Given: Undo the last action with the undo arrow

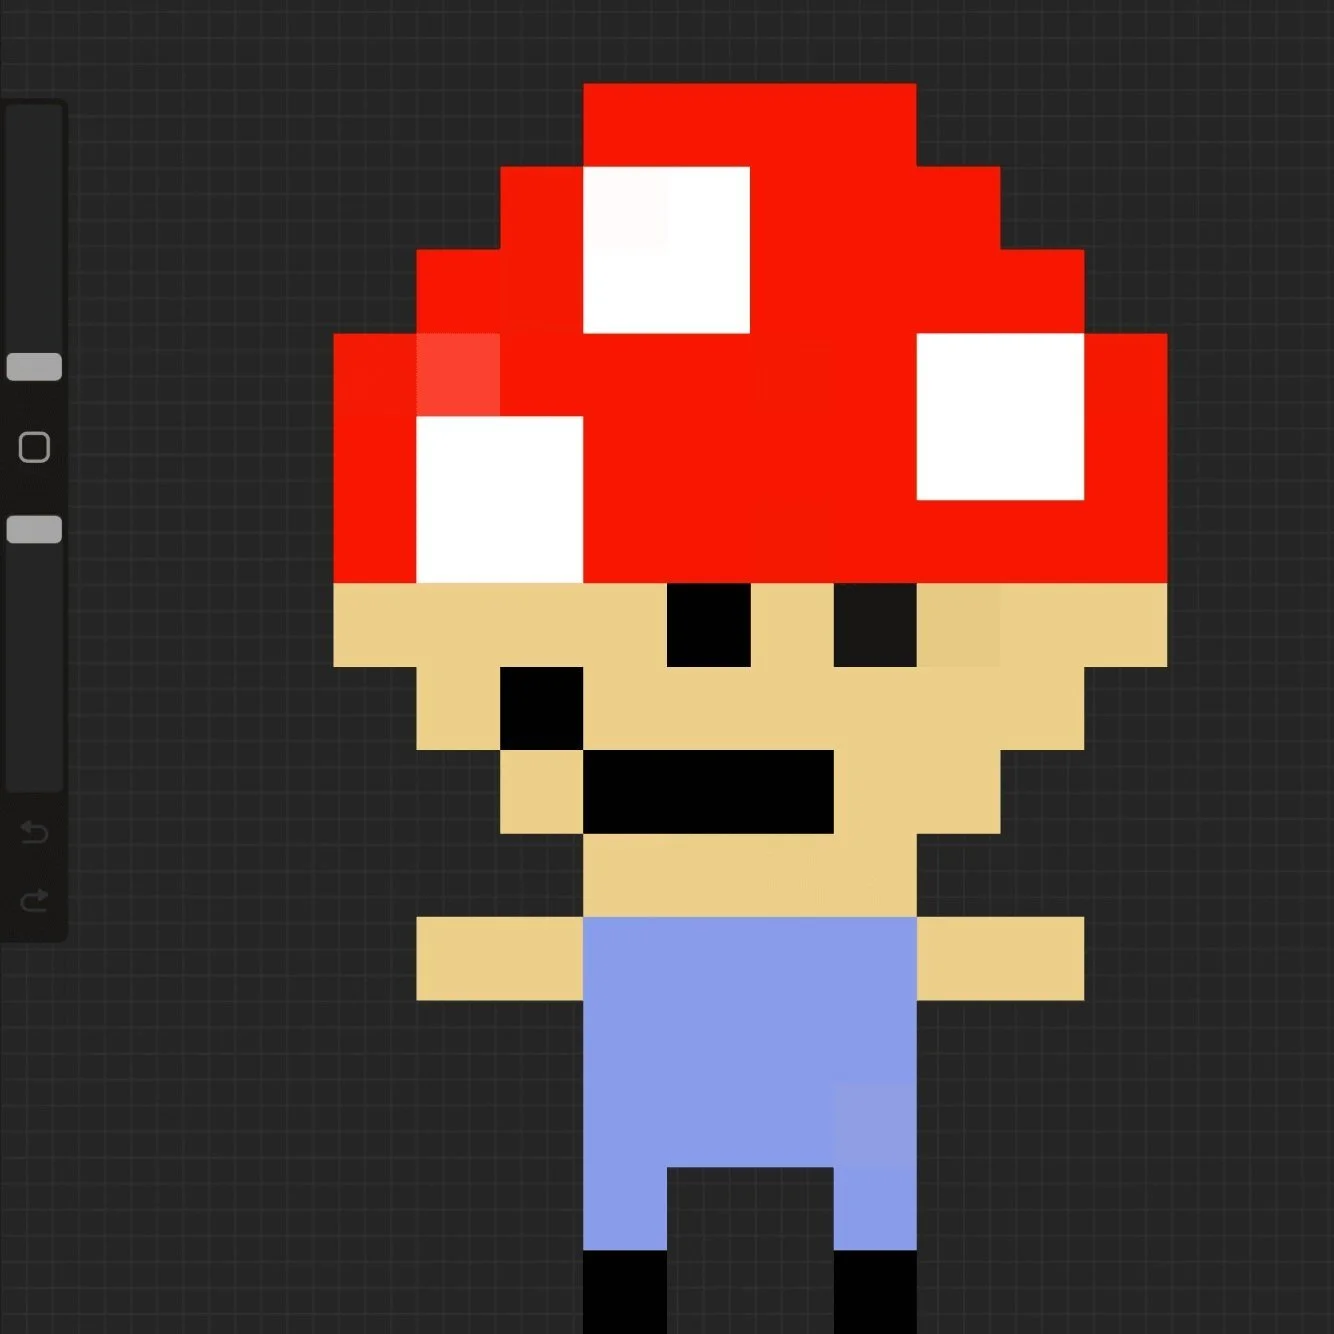Looking at the screenshot, I should 34,832.
